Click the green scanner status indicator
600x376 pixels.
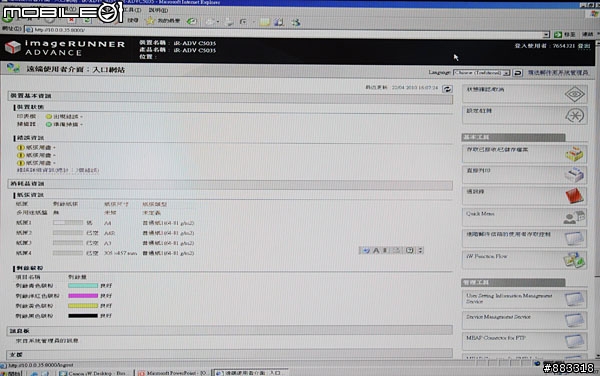point(49,124)
